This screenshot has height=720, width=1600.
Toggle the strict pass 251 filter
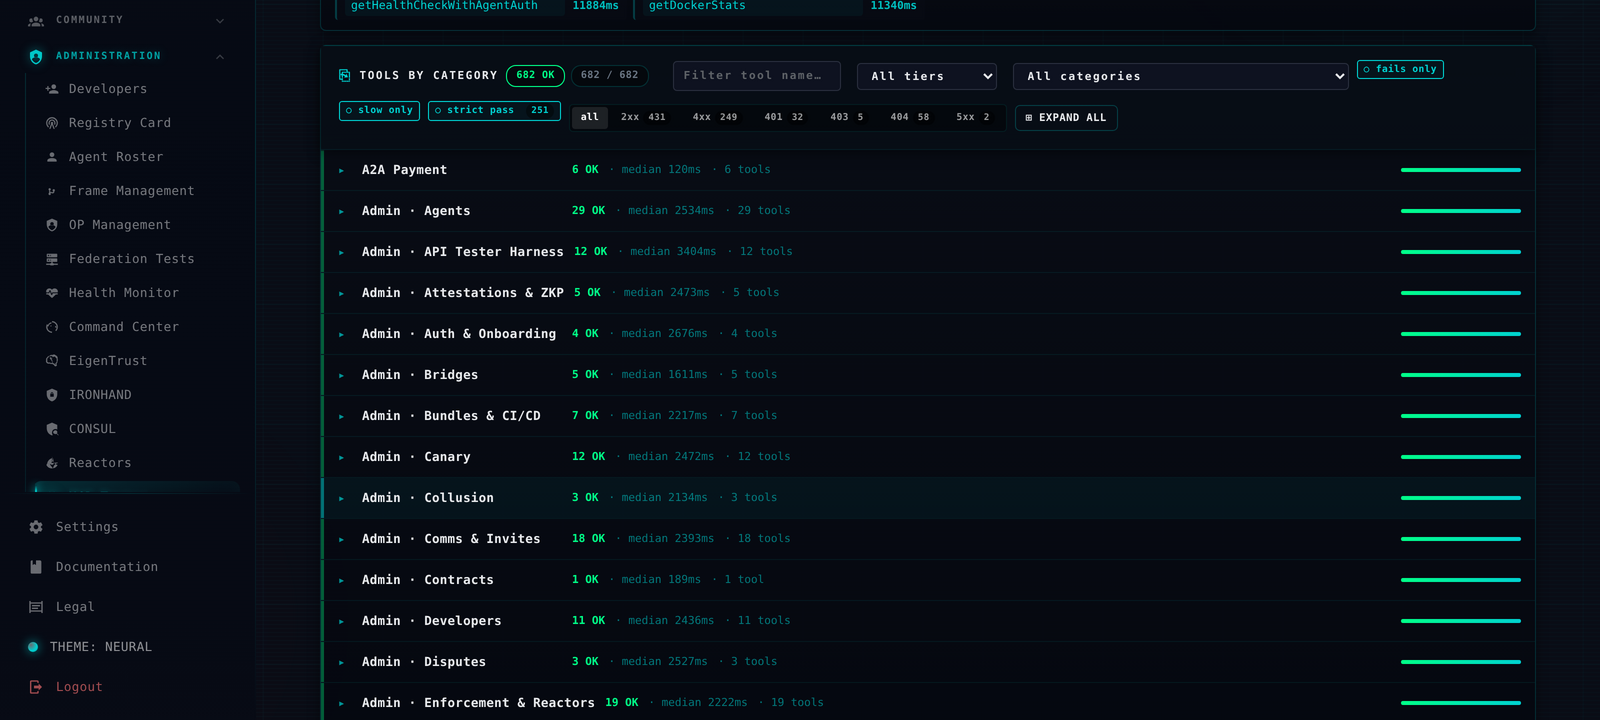(494, 110)
